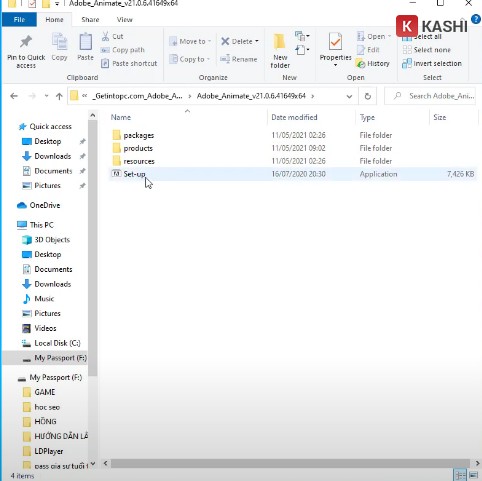Switch to the Share ribbon tab
This screenshot has height=481, width=482.
tap(90, 20)
